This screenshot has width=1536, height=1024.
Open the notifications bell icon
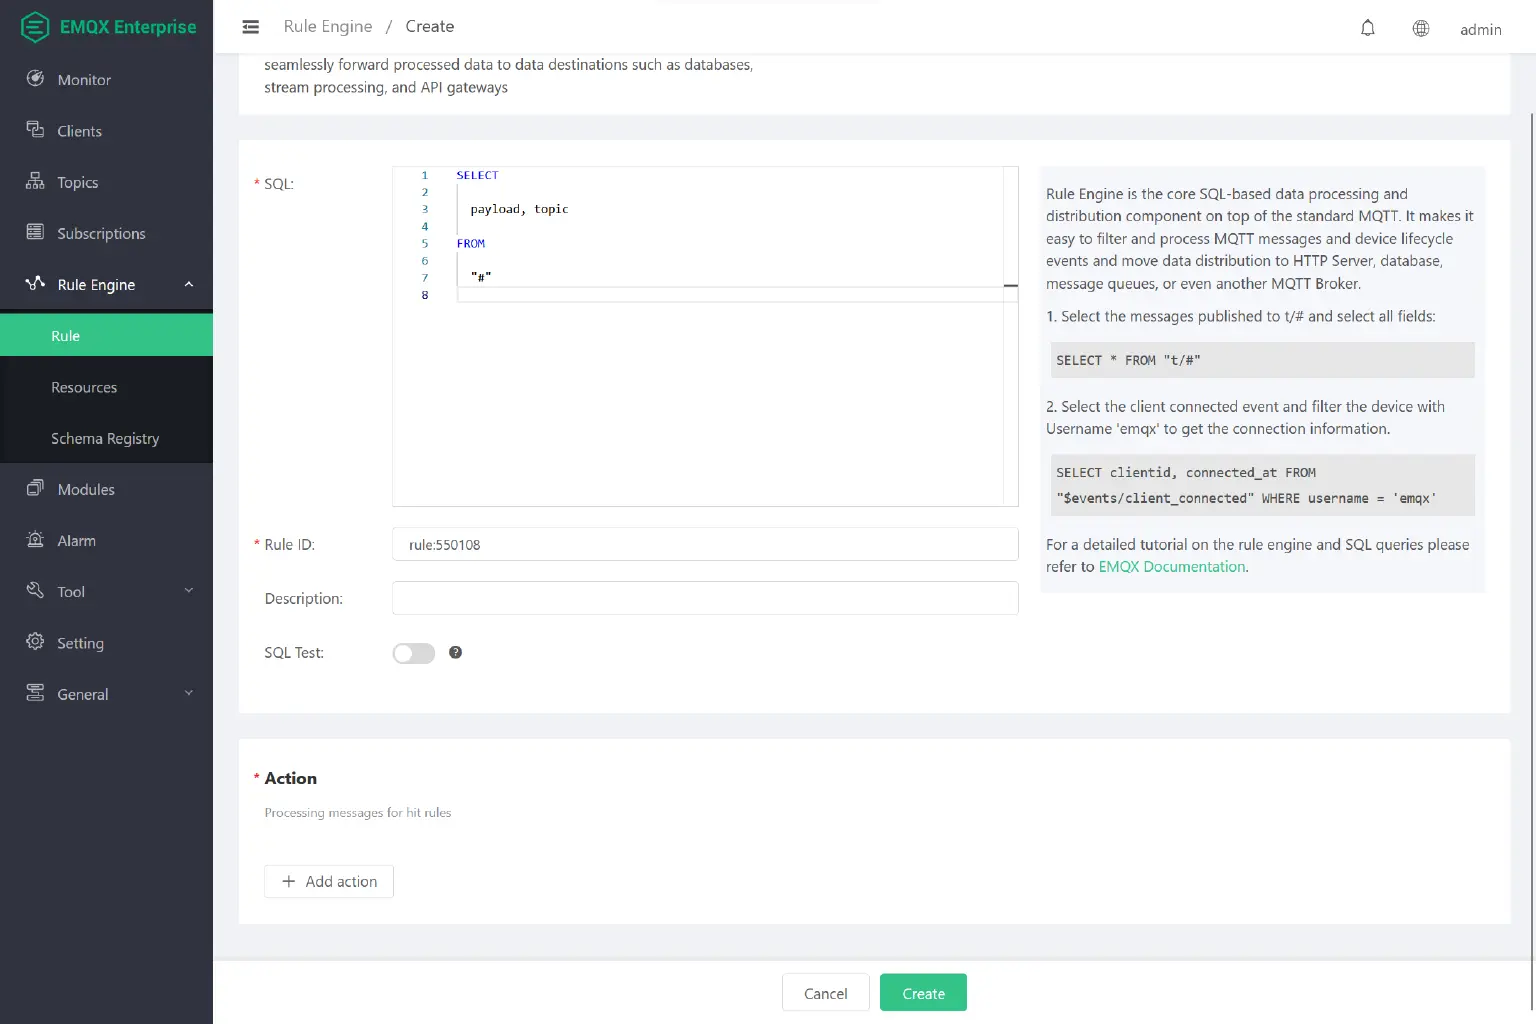pos(1367,28)
